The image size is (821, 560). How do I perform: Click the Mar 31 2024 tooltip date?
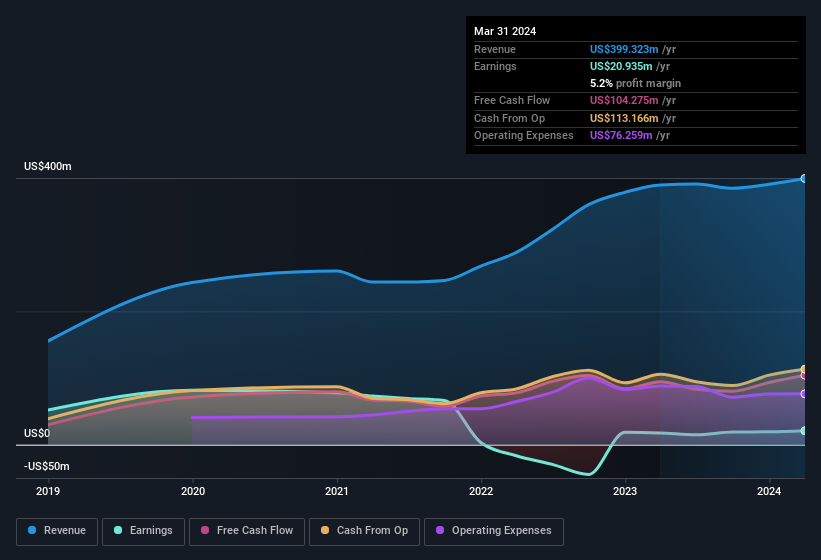click(x=505, y=31)
